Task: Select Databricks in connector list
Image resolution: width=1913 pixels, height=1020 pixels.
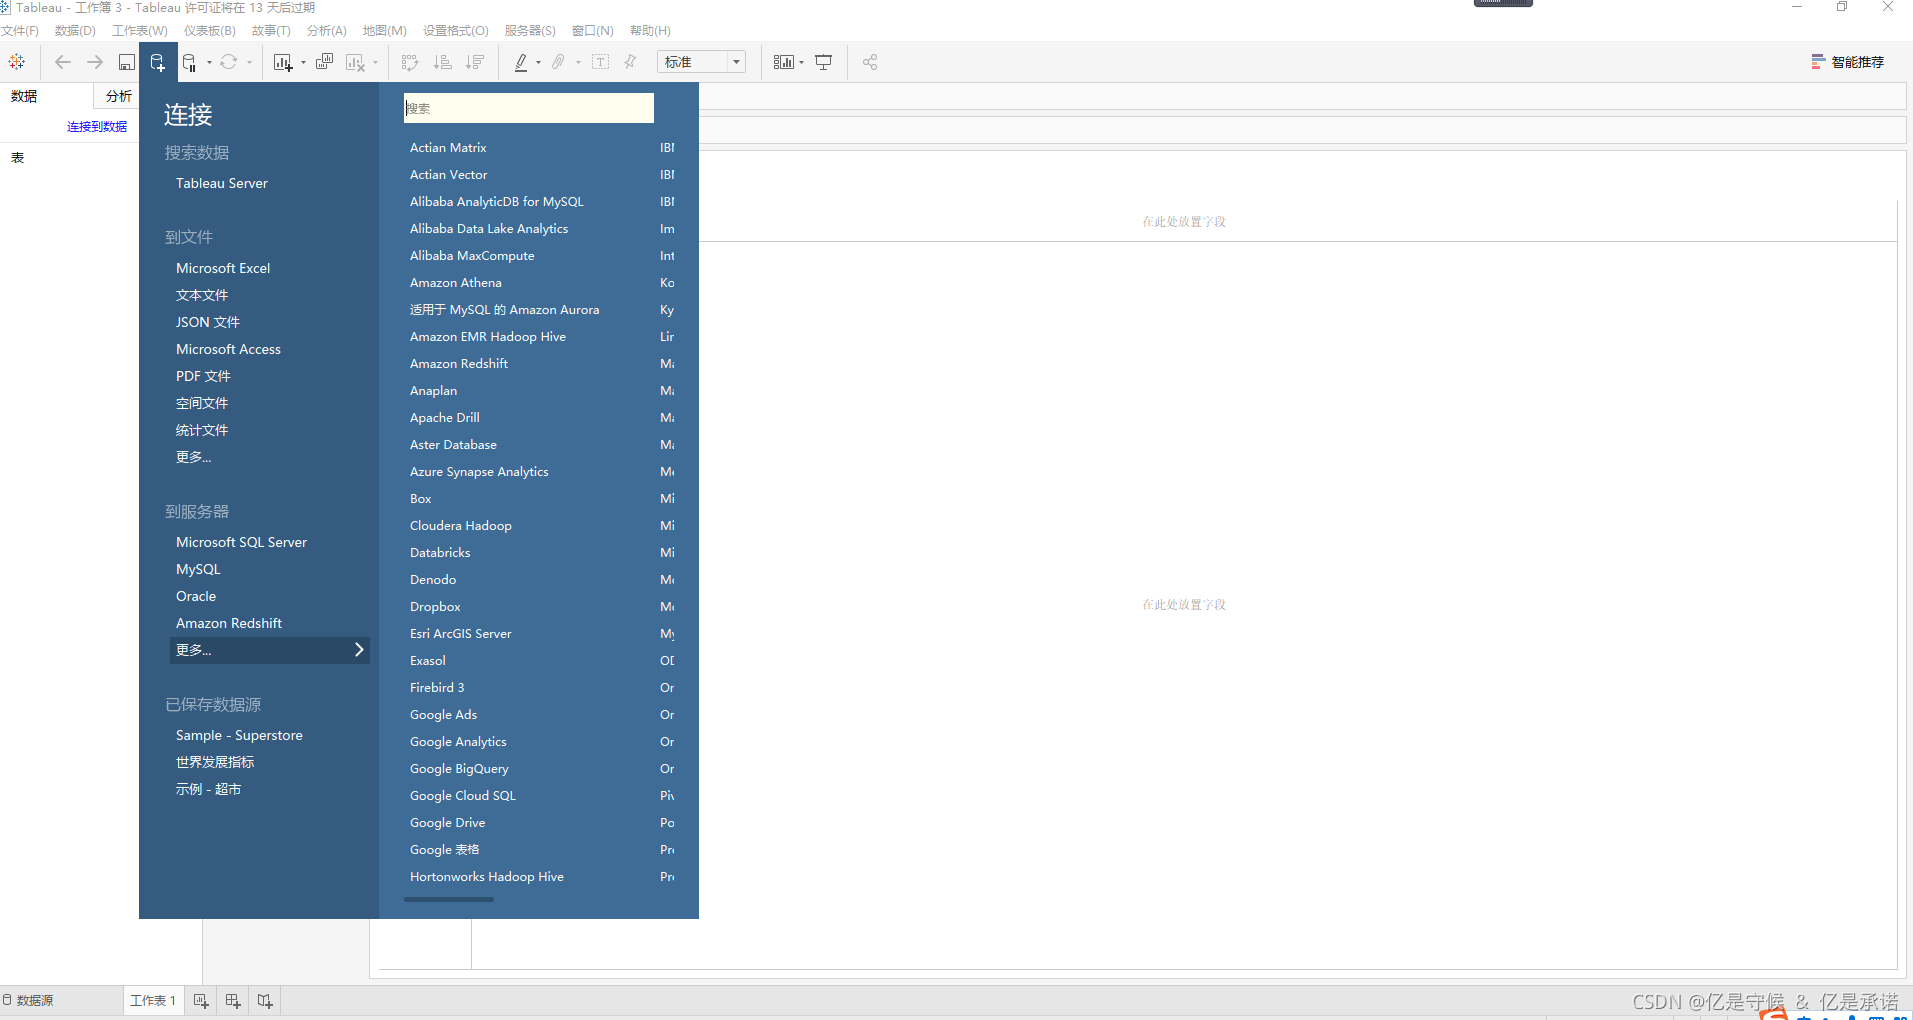Action: pos(440,553)
